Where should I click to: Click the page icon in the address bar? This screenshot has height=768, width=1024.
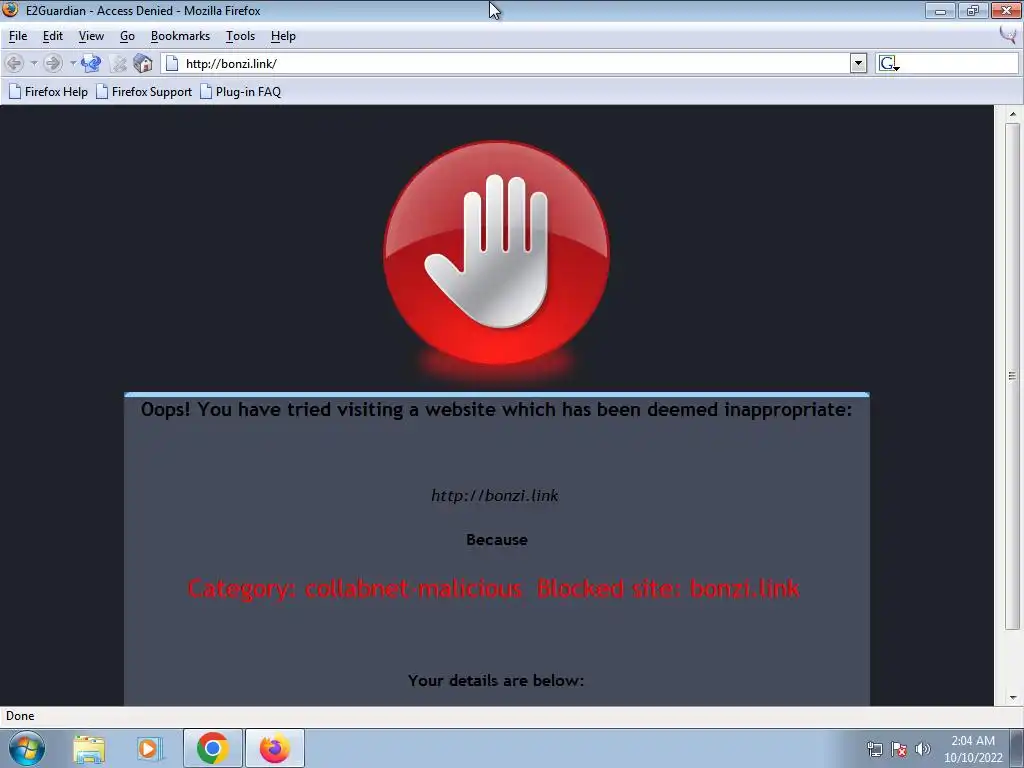[172, 63]
